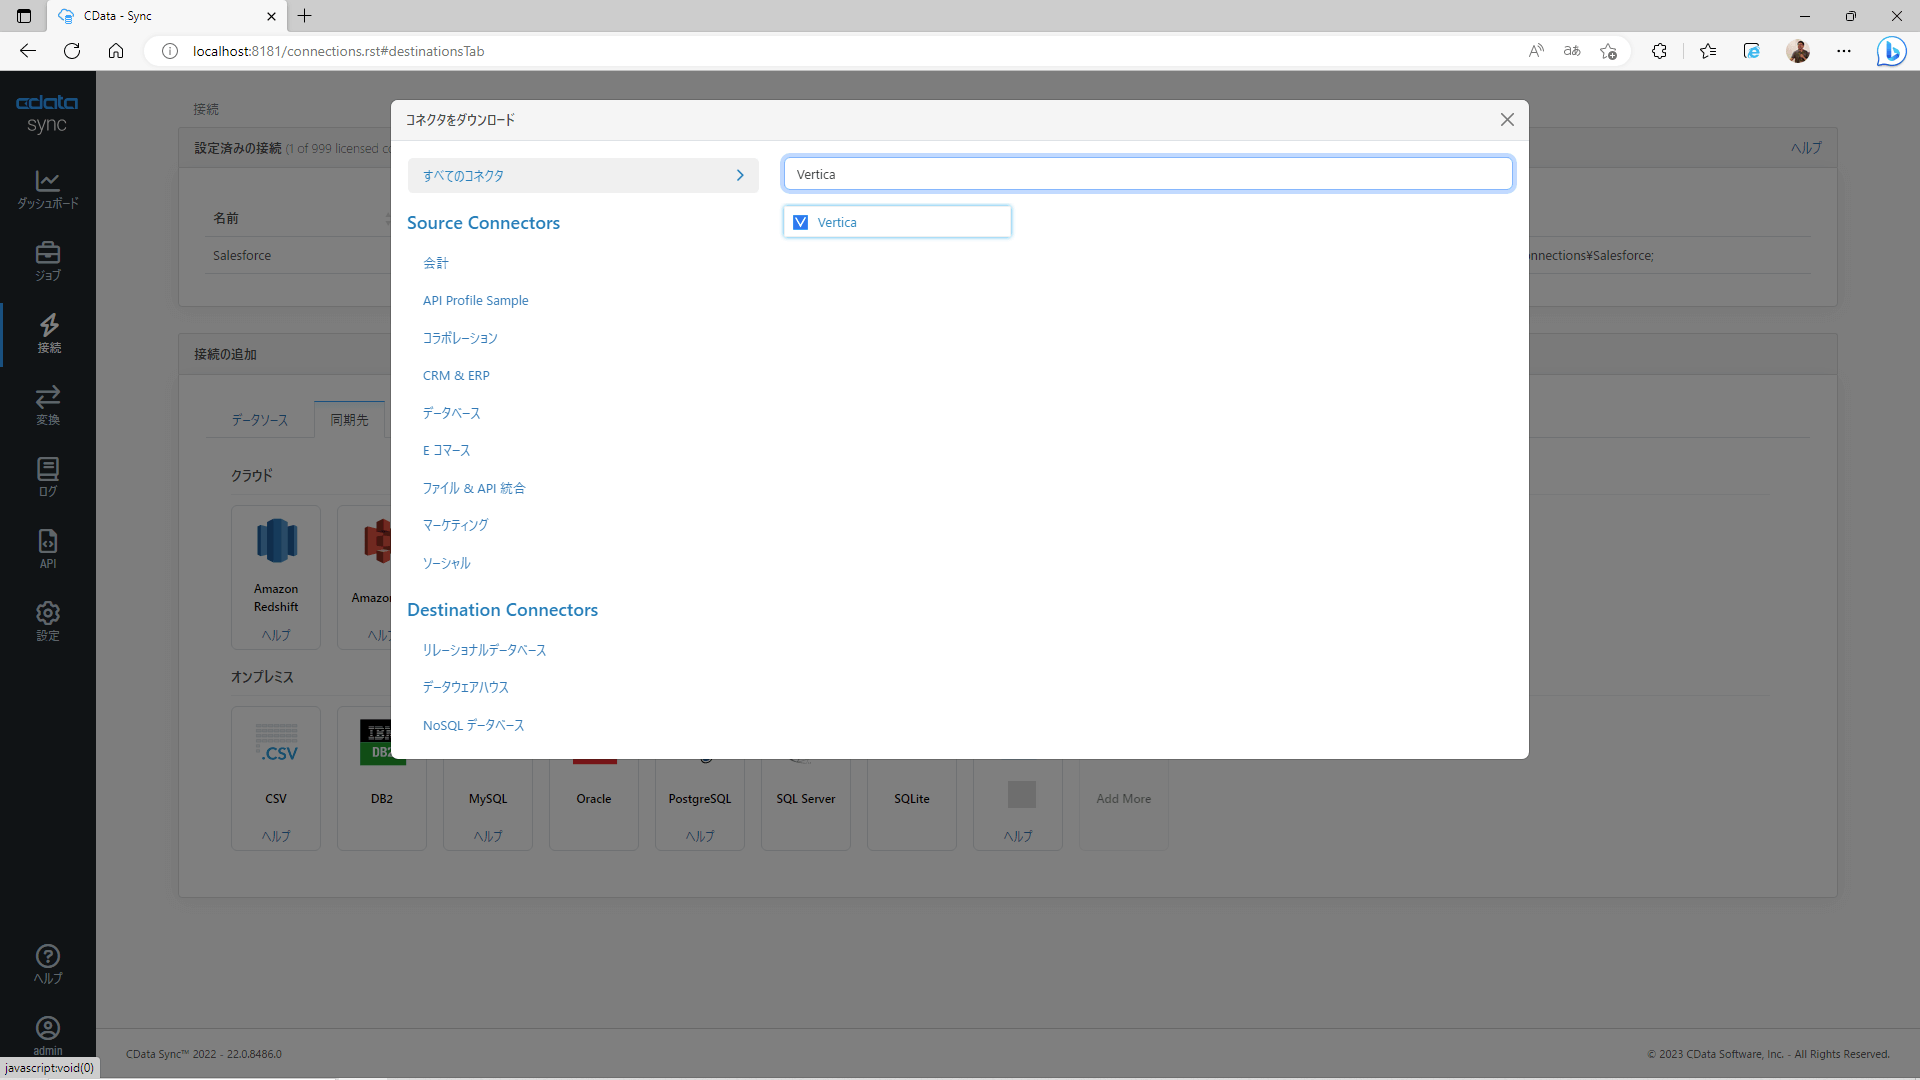The image size is (1920, 1080).
Task: Open the ダッシュボード sidebar icon
Action: [47, 190]
